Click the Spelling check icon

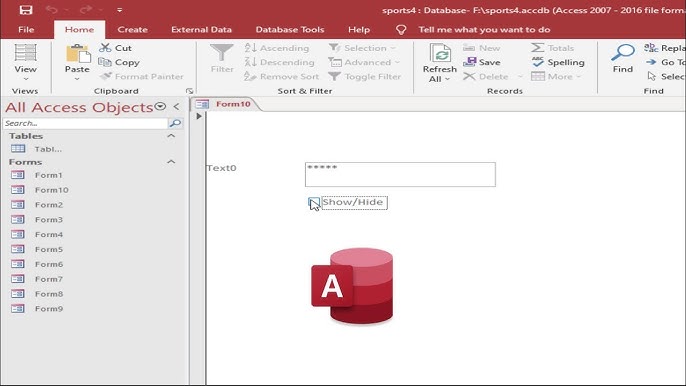click(x=538, y=62)
